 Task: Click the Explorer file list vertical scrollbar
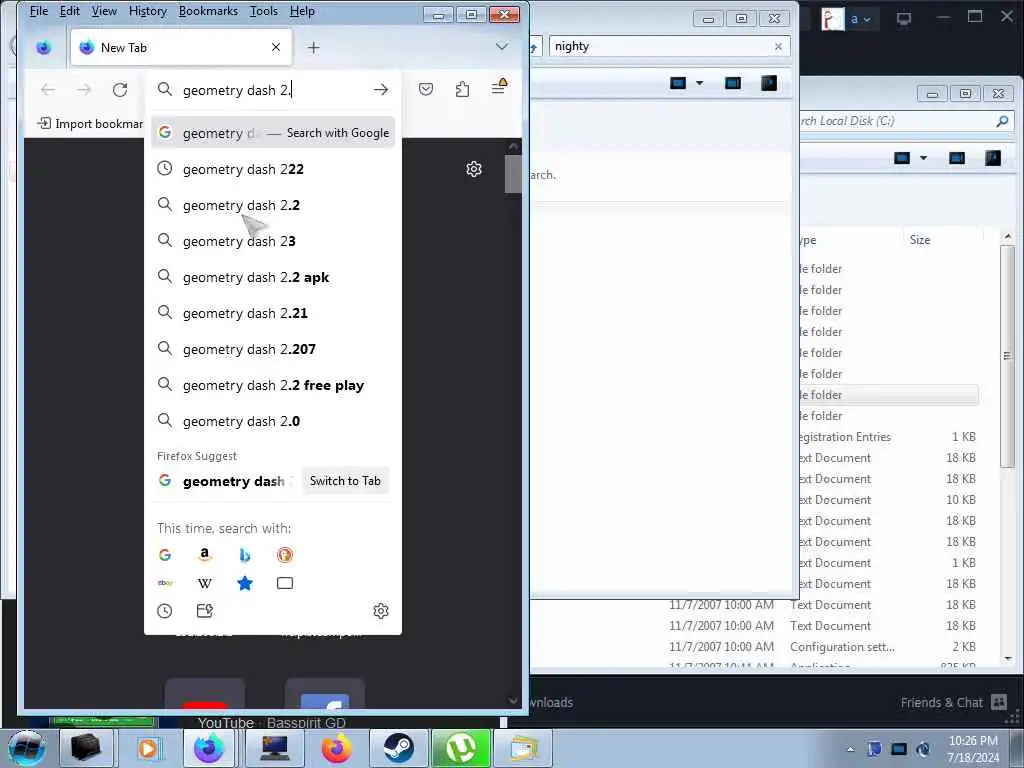tap(1008, 356)
